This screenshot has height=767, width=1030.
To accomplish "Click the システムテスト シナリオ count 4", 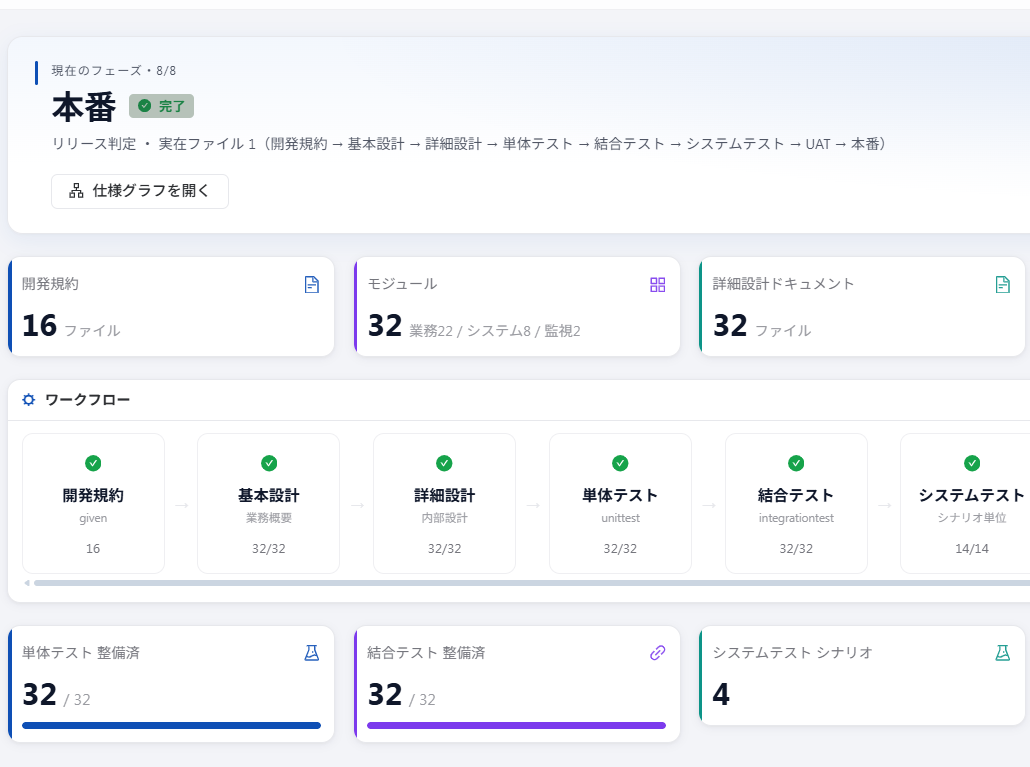I will pyautogui.click(x=721, y=695).
